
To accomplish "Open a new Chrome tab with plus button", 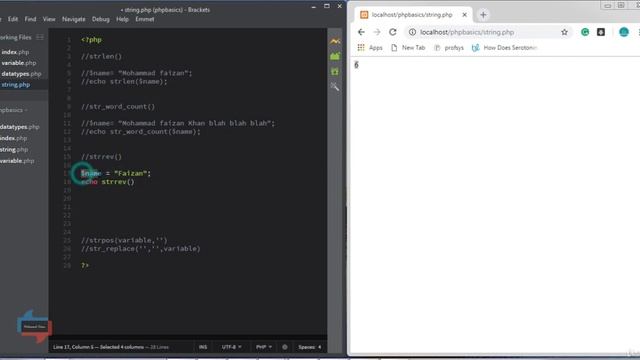I will pos(483,15).
